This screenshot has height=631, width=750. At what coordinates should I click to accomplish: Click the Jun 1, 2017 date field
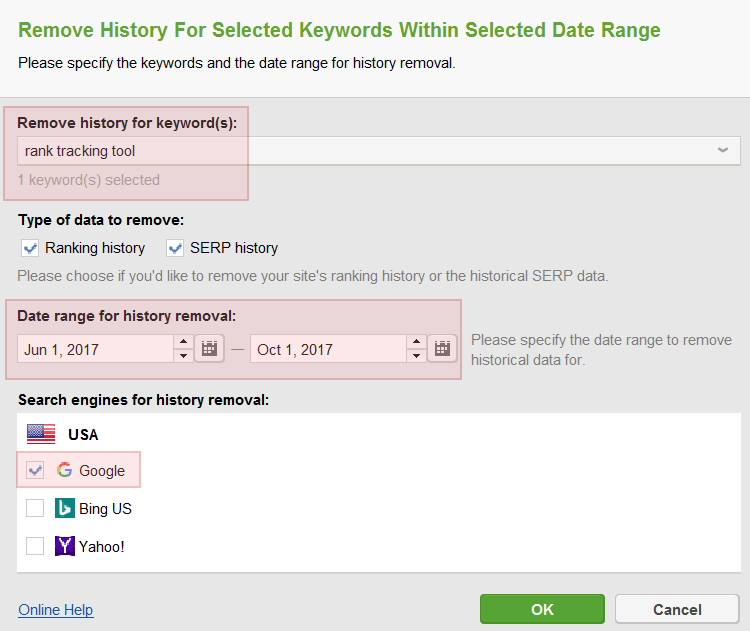[x=96, y=349]
